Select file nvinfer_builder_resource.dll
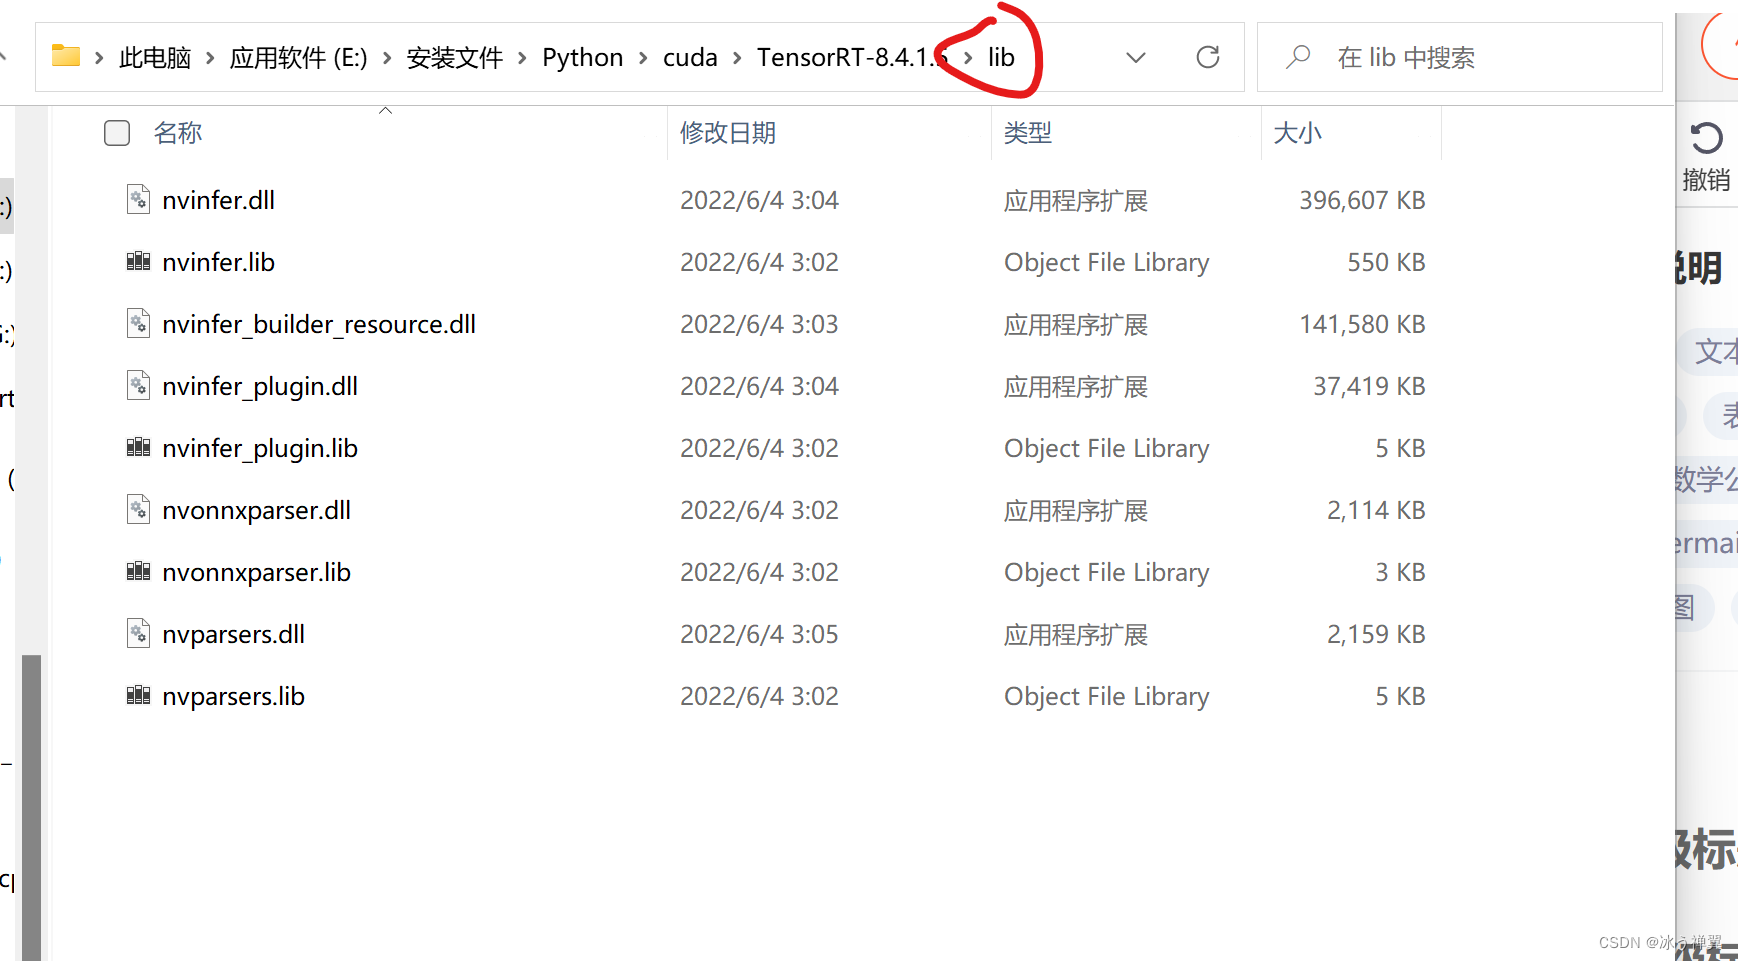Image resolution: width=1738 pixels, height=961 pixels. (x=319, y=324)
